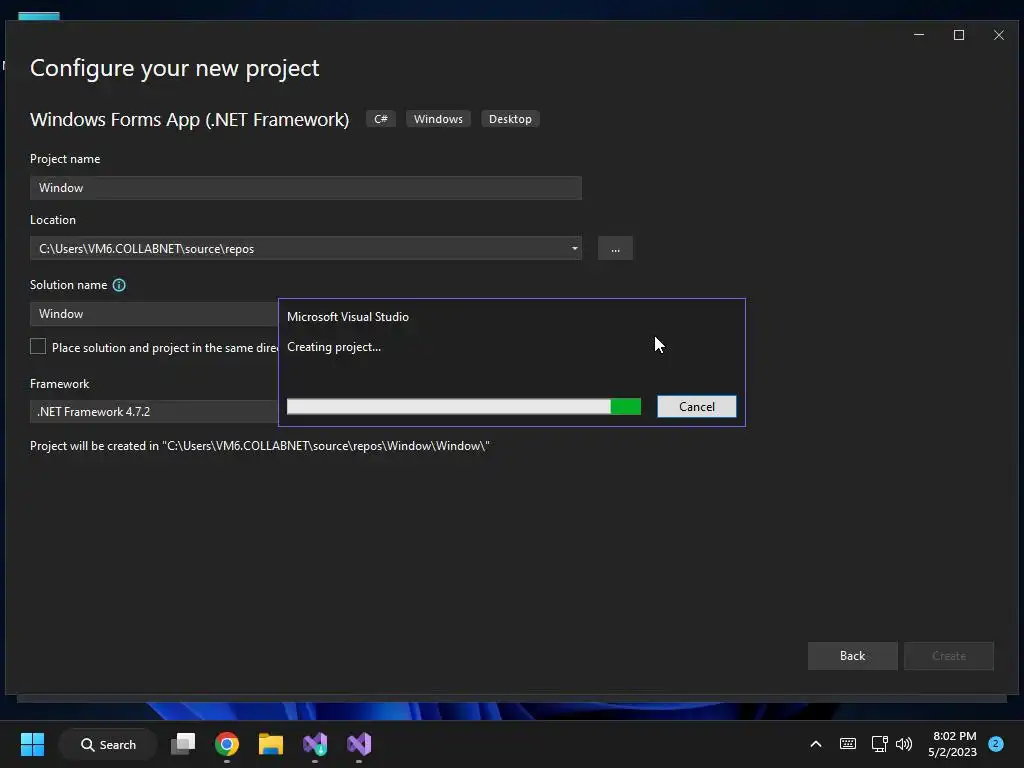The height and width of the screenshot is (768, 1024).
Task: Browse for a location with the ellipsis button
Action: click(x=615, y=248)
